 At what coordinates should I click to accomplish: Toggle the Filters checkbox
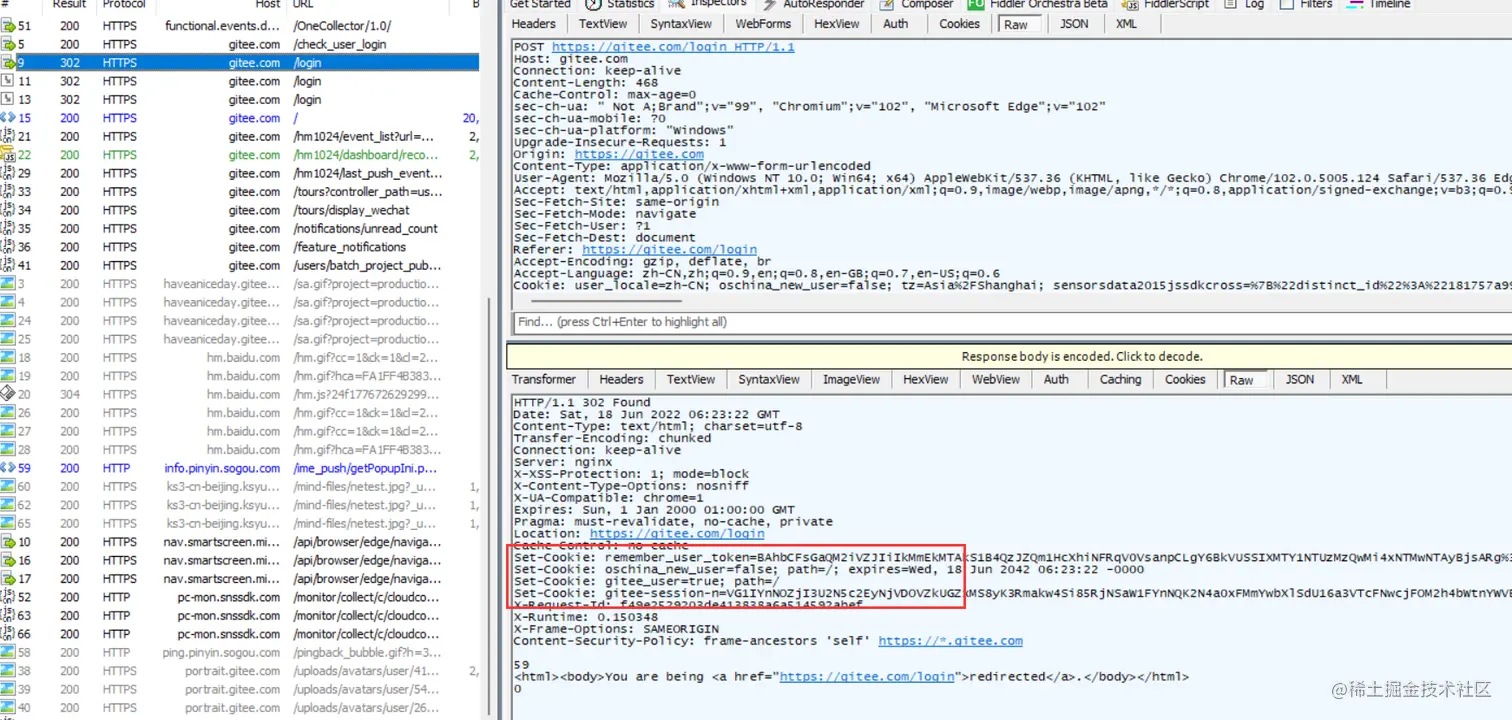point(1285,4)
